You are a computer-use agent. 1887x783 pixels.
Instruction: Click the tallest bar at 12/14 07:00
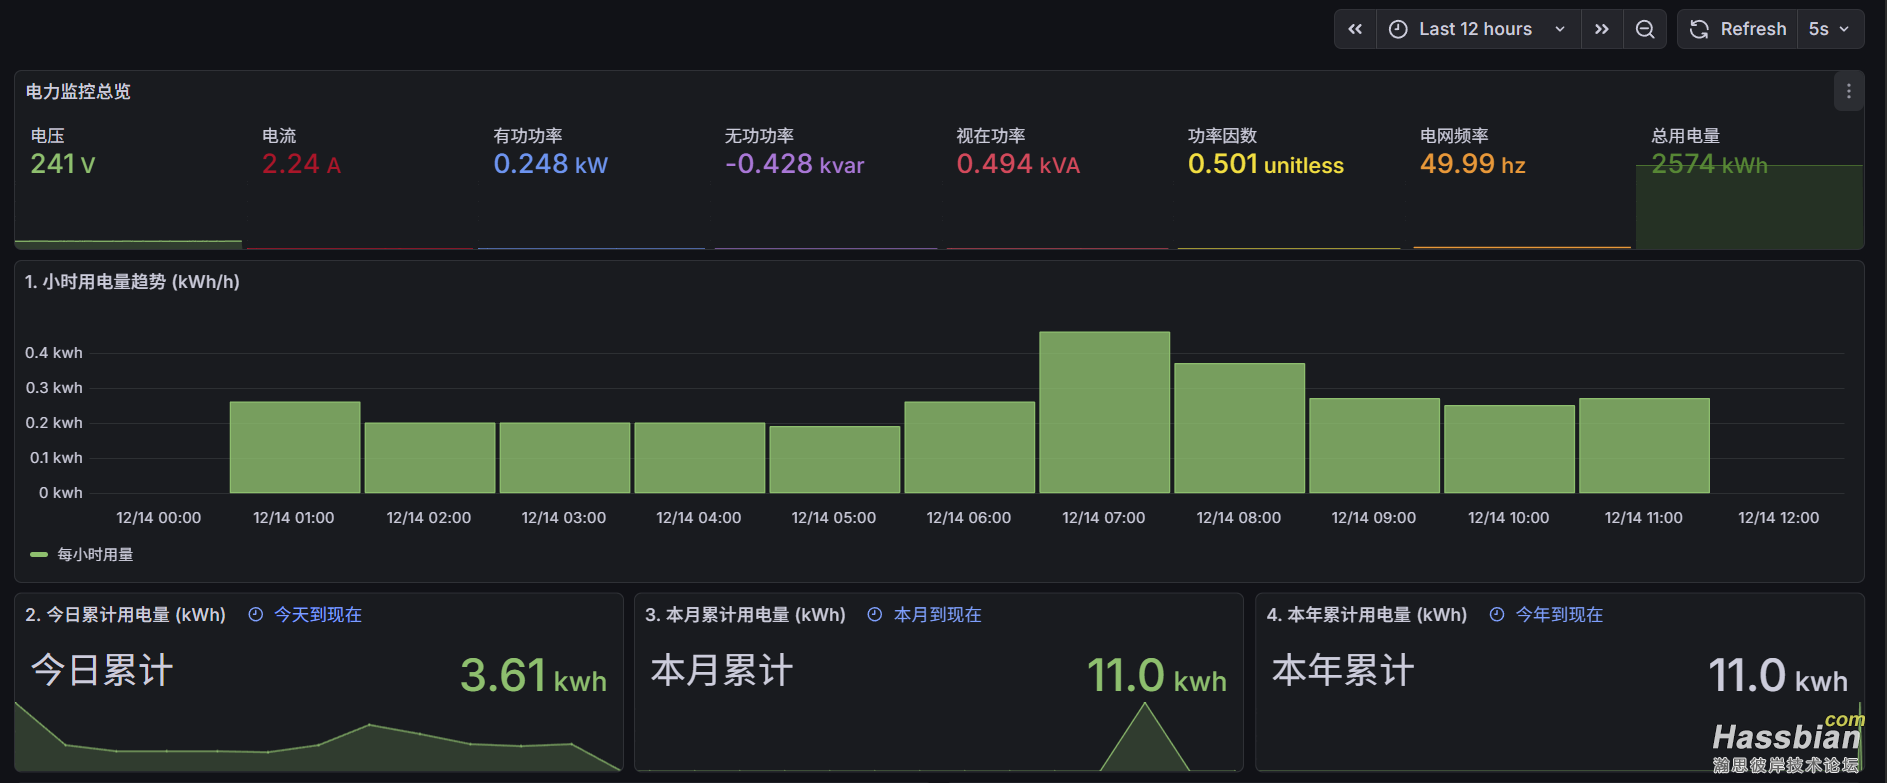coord(1104,412)
